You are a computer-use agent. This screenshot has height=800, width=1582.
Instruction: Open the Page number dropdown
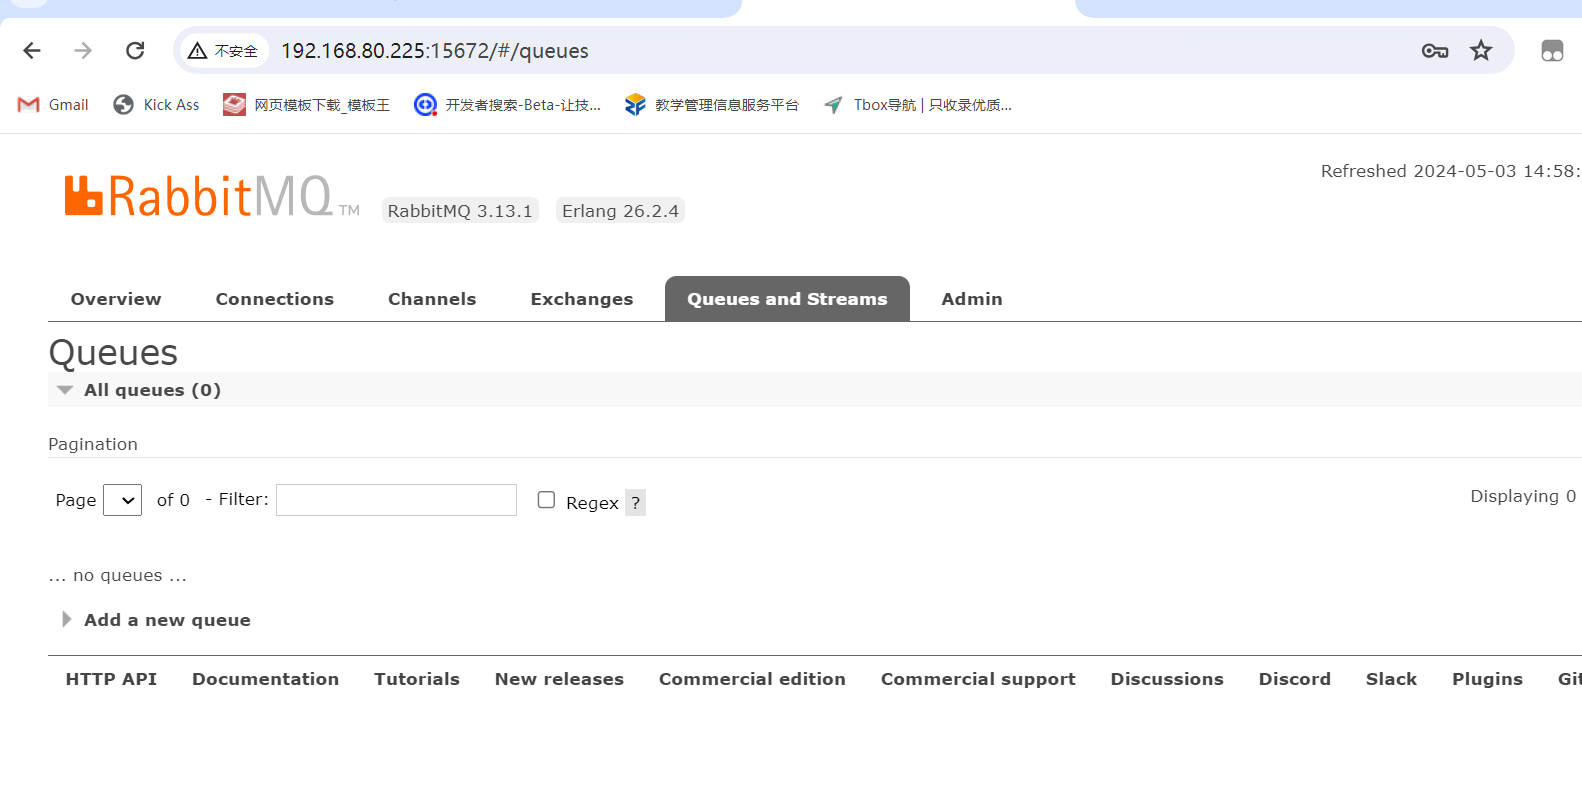pos(123,500)
